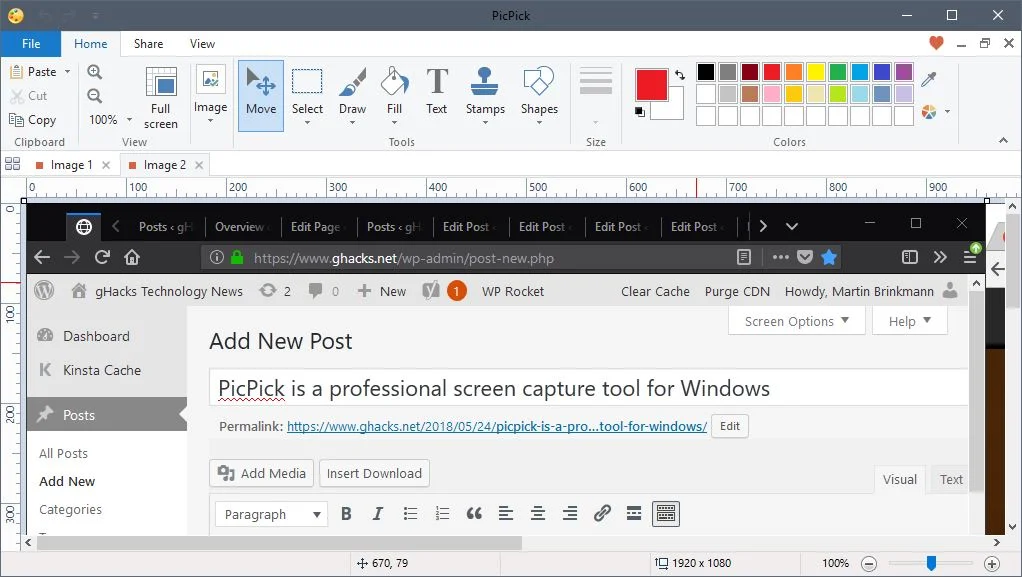Click the Full screen view icon

pyautogui.click(x=161, y=98)
